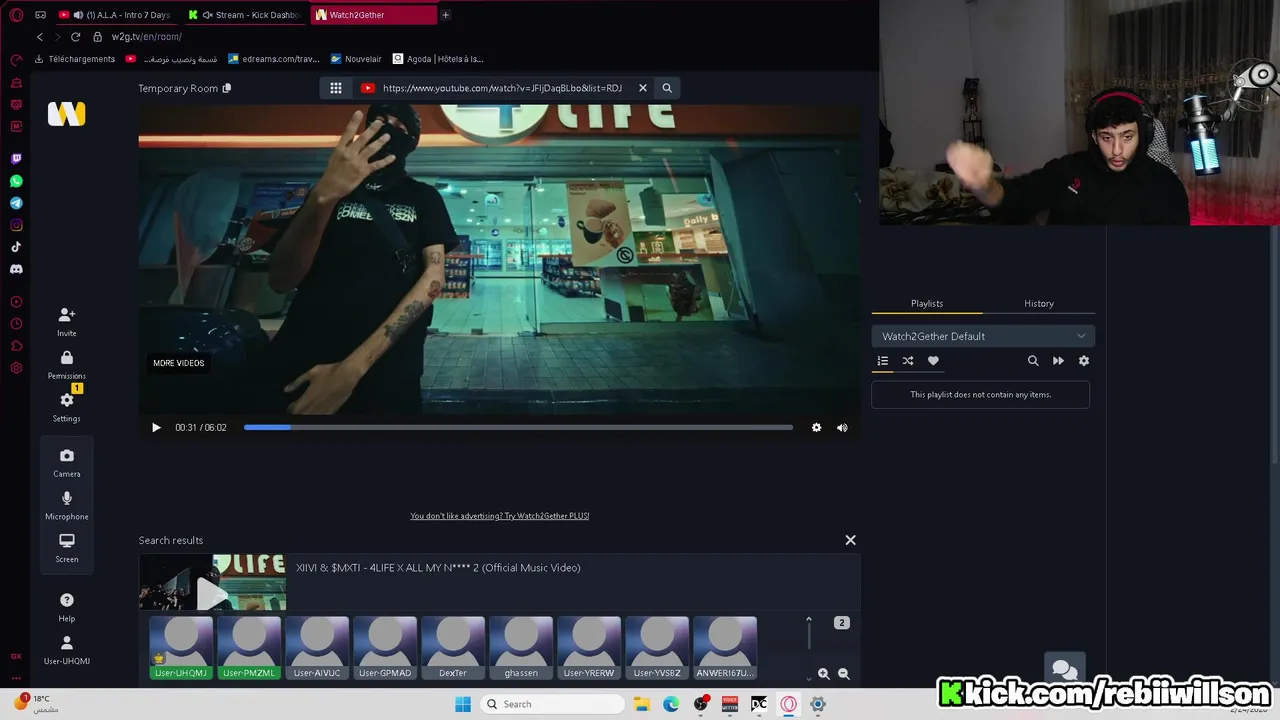Open Watch2Gether room Settings gear

pyautogui.click(x=67, y=406)
